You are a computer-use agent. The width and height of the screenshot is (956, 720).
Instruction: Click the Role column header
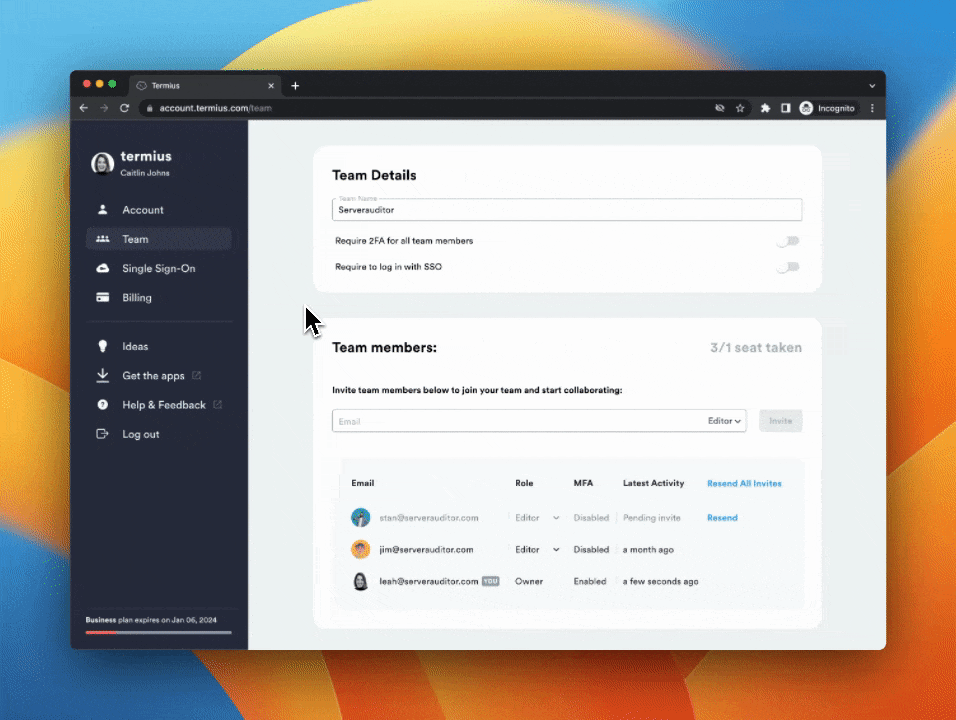[x=524, y=483]
